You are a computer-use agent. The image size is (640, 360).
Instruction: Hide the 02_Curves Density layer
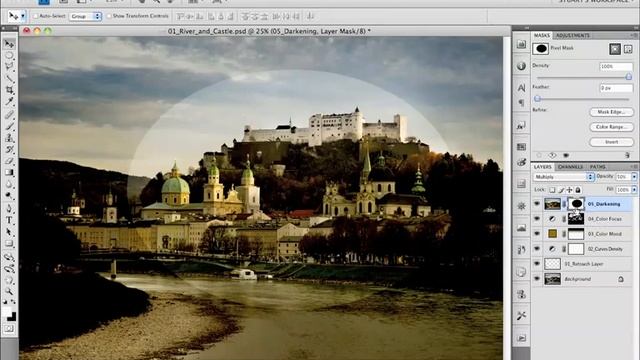(x=537, y=249)
